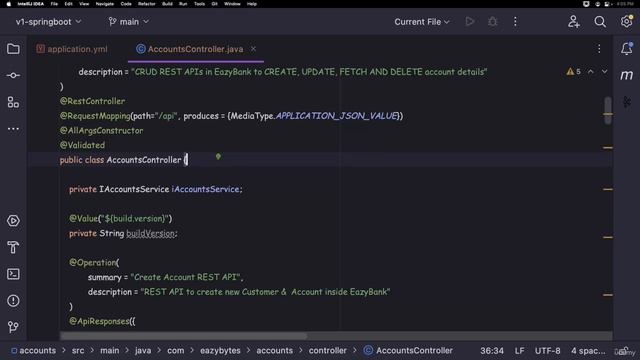Open the File menu
The width and height of the screenshot is (640, 360).
coord(54,4)
